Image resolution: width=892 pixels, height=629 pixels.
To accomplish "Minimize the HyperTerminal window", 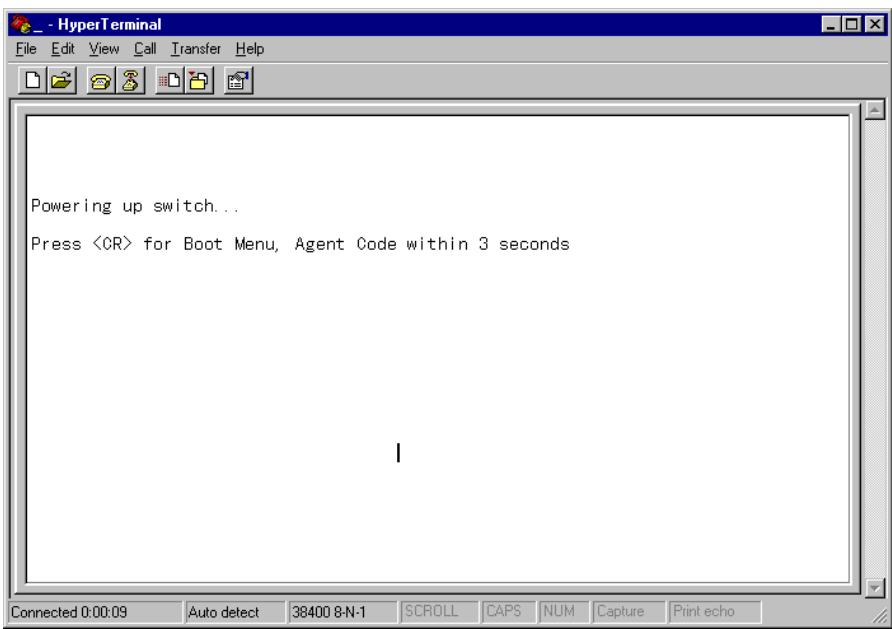I will pos(831,24).
